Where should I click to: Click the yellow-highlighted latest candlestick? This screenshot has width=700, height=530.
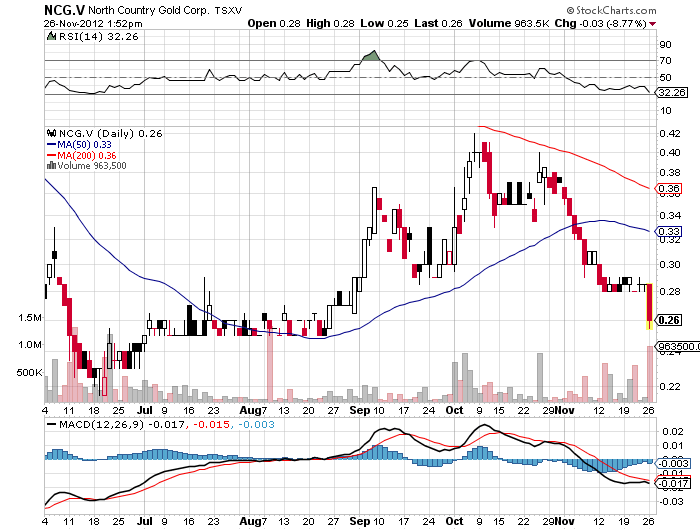(x=650, y=306)
